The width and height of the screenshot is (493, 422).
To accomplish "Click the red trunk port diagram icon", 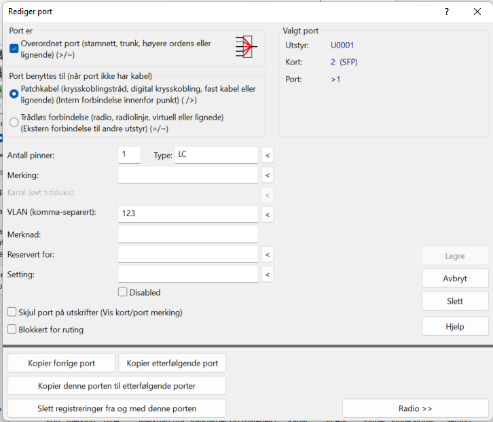I will [x=246, y=47].
